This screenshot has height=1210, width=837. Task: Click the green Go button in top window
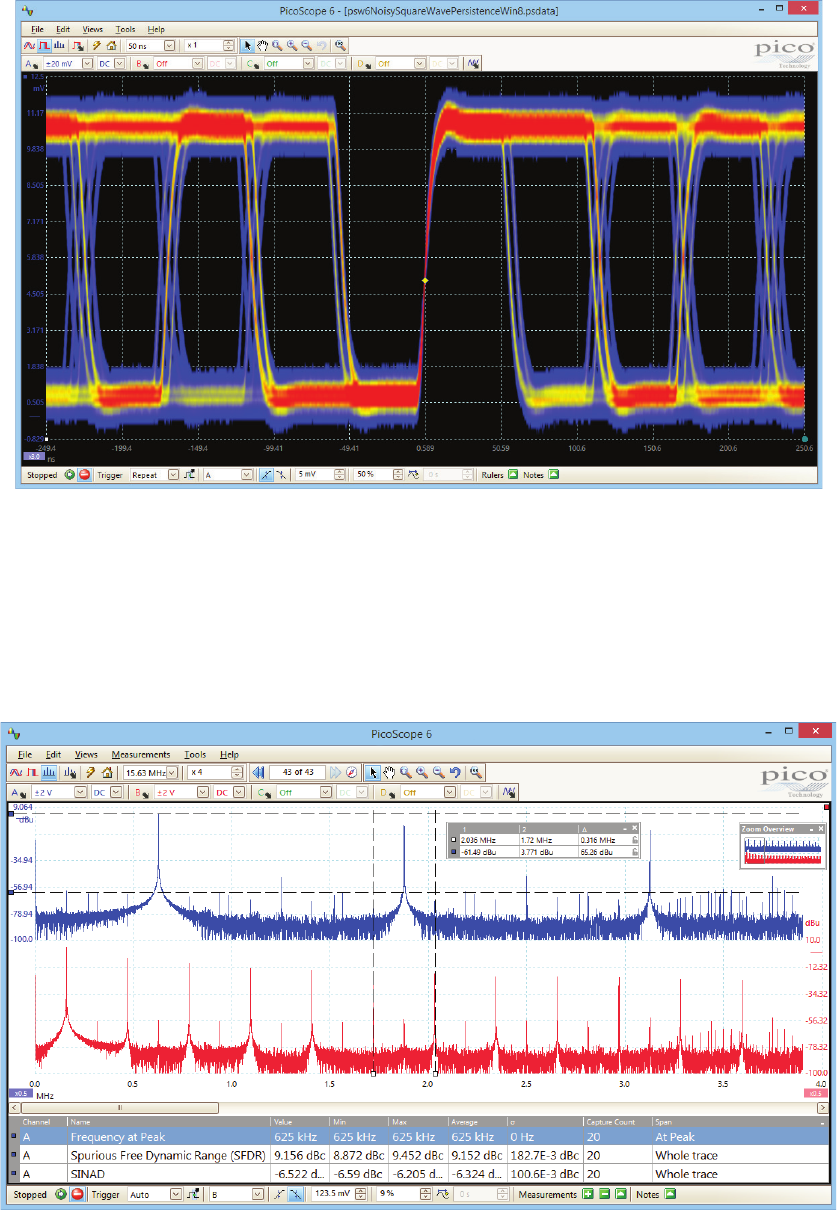(70, 475)
